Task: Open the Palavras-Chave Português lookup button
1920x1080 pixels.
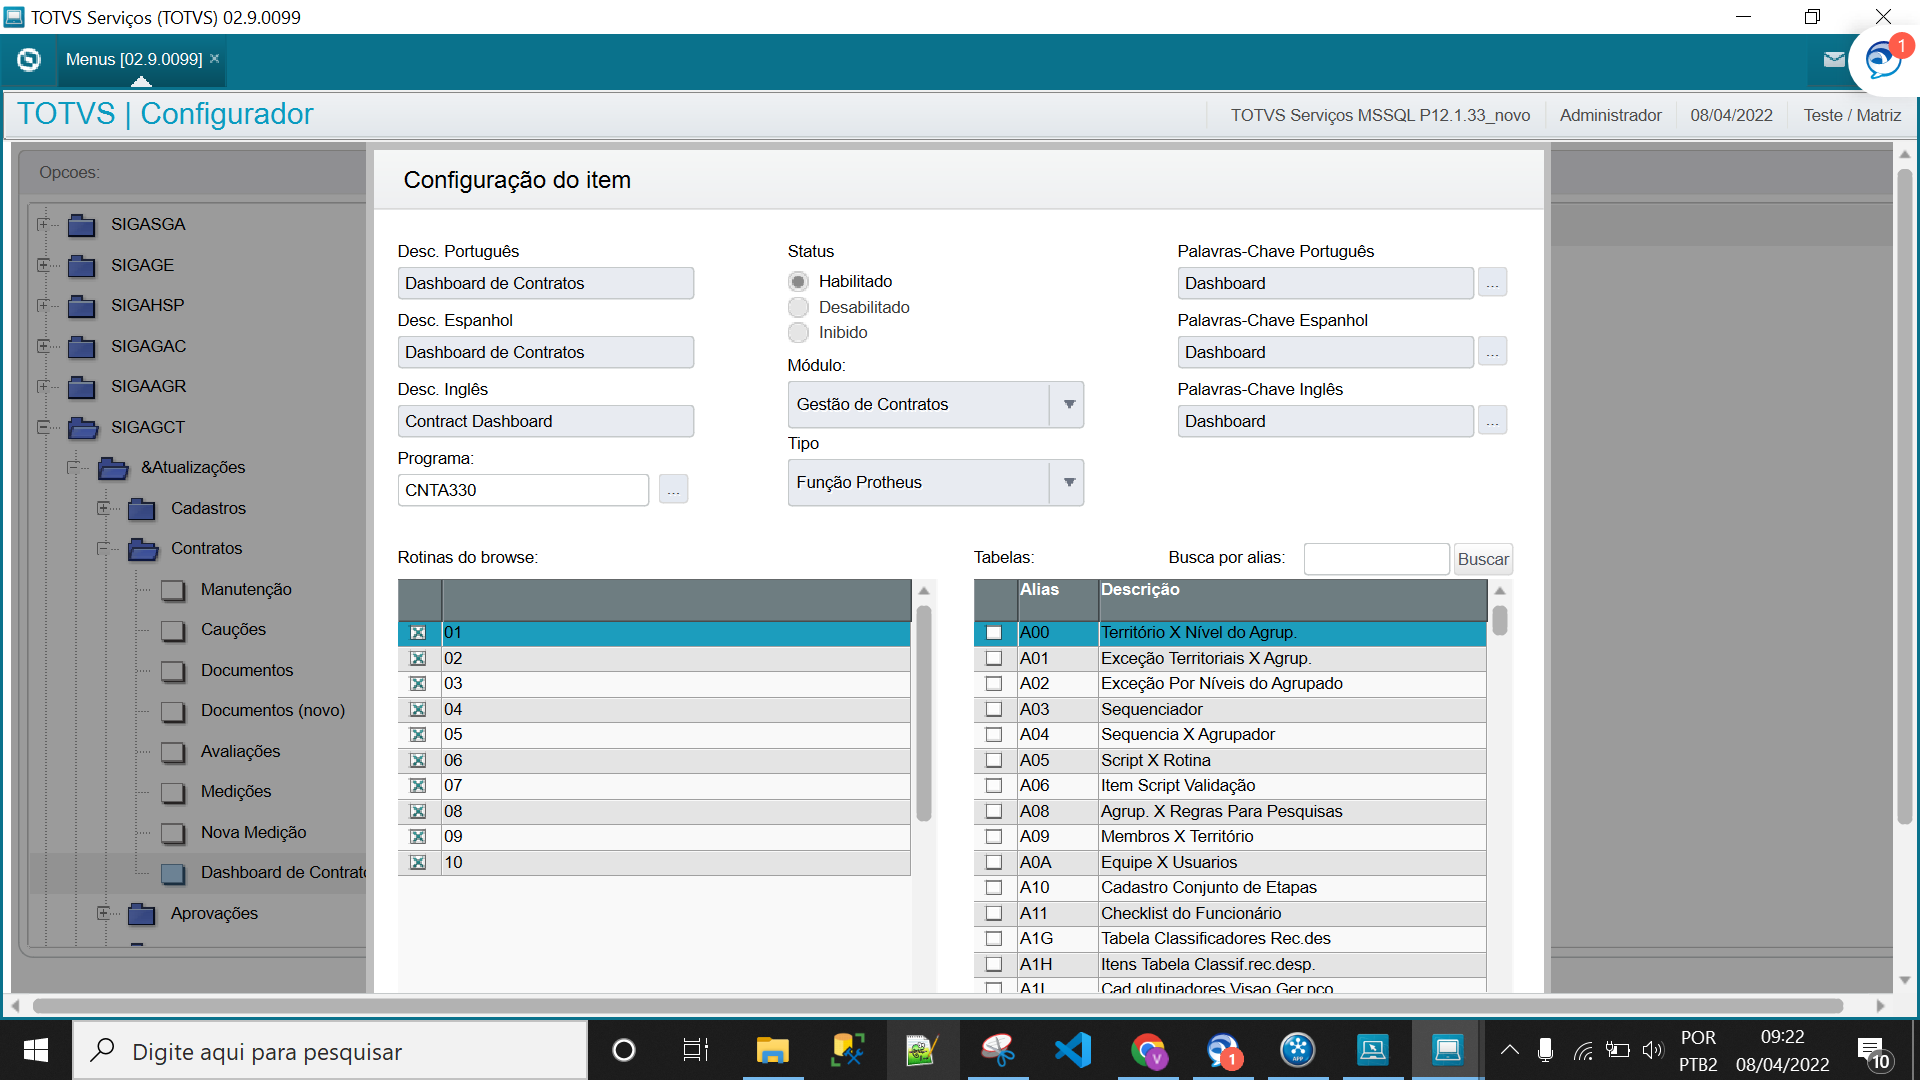Action: point(1492,283)
